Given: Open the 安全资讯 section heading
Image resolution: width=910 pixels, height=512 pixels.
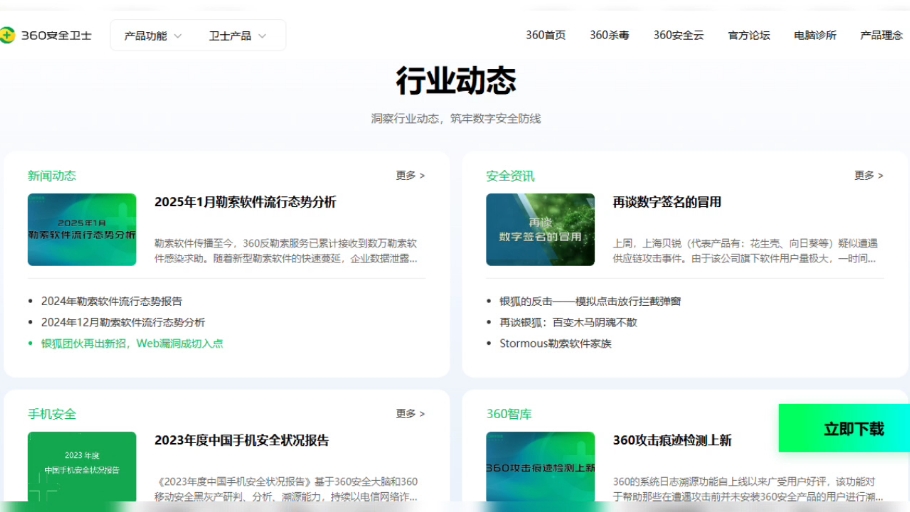Looking at the screenshot, I should [510, 175].
